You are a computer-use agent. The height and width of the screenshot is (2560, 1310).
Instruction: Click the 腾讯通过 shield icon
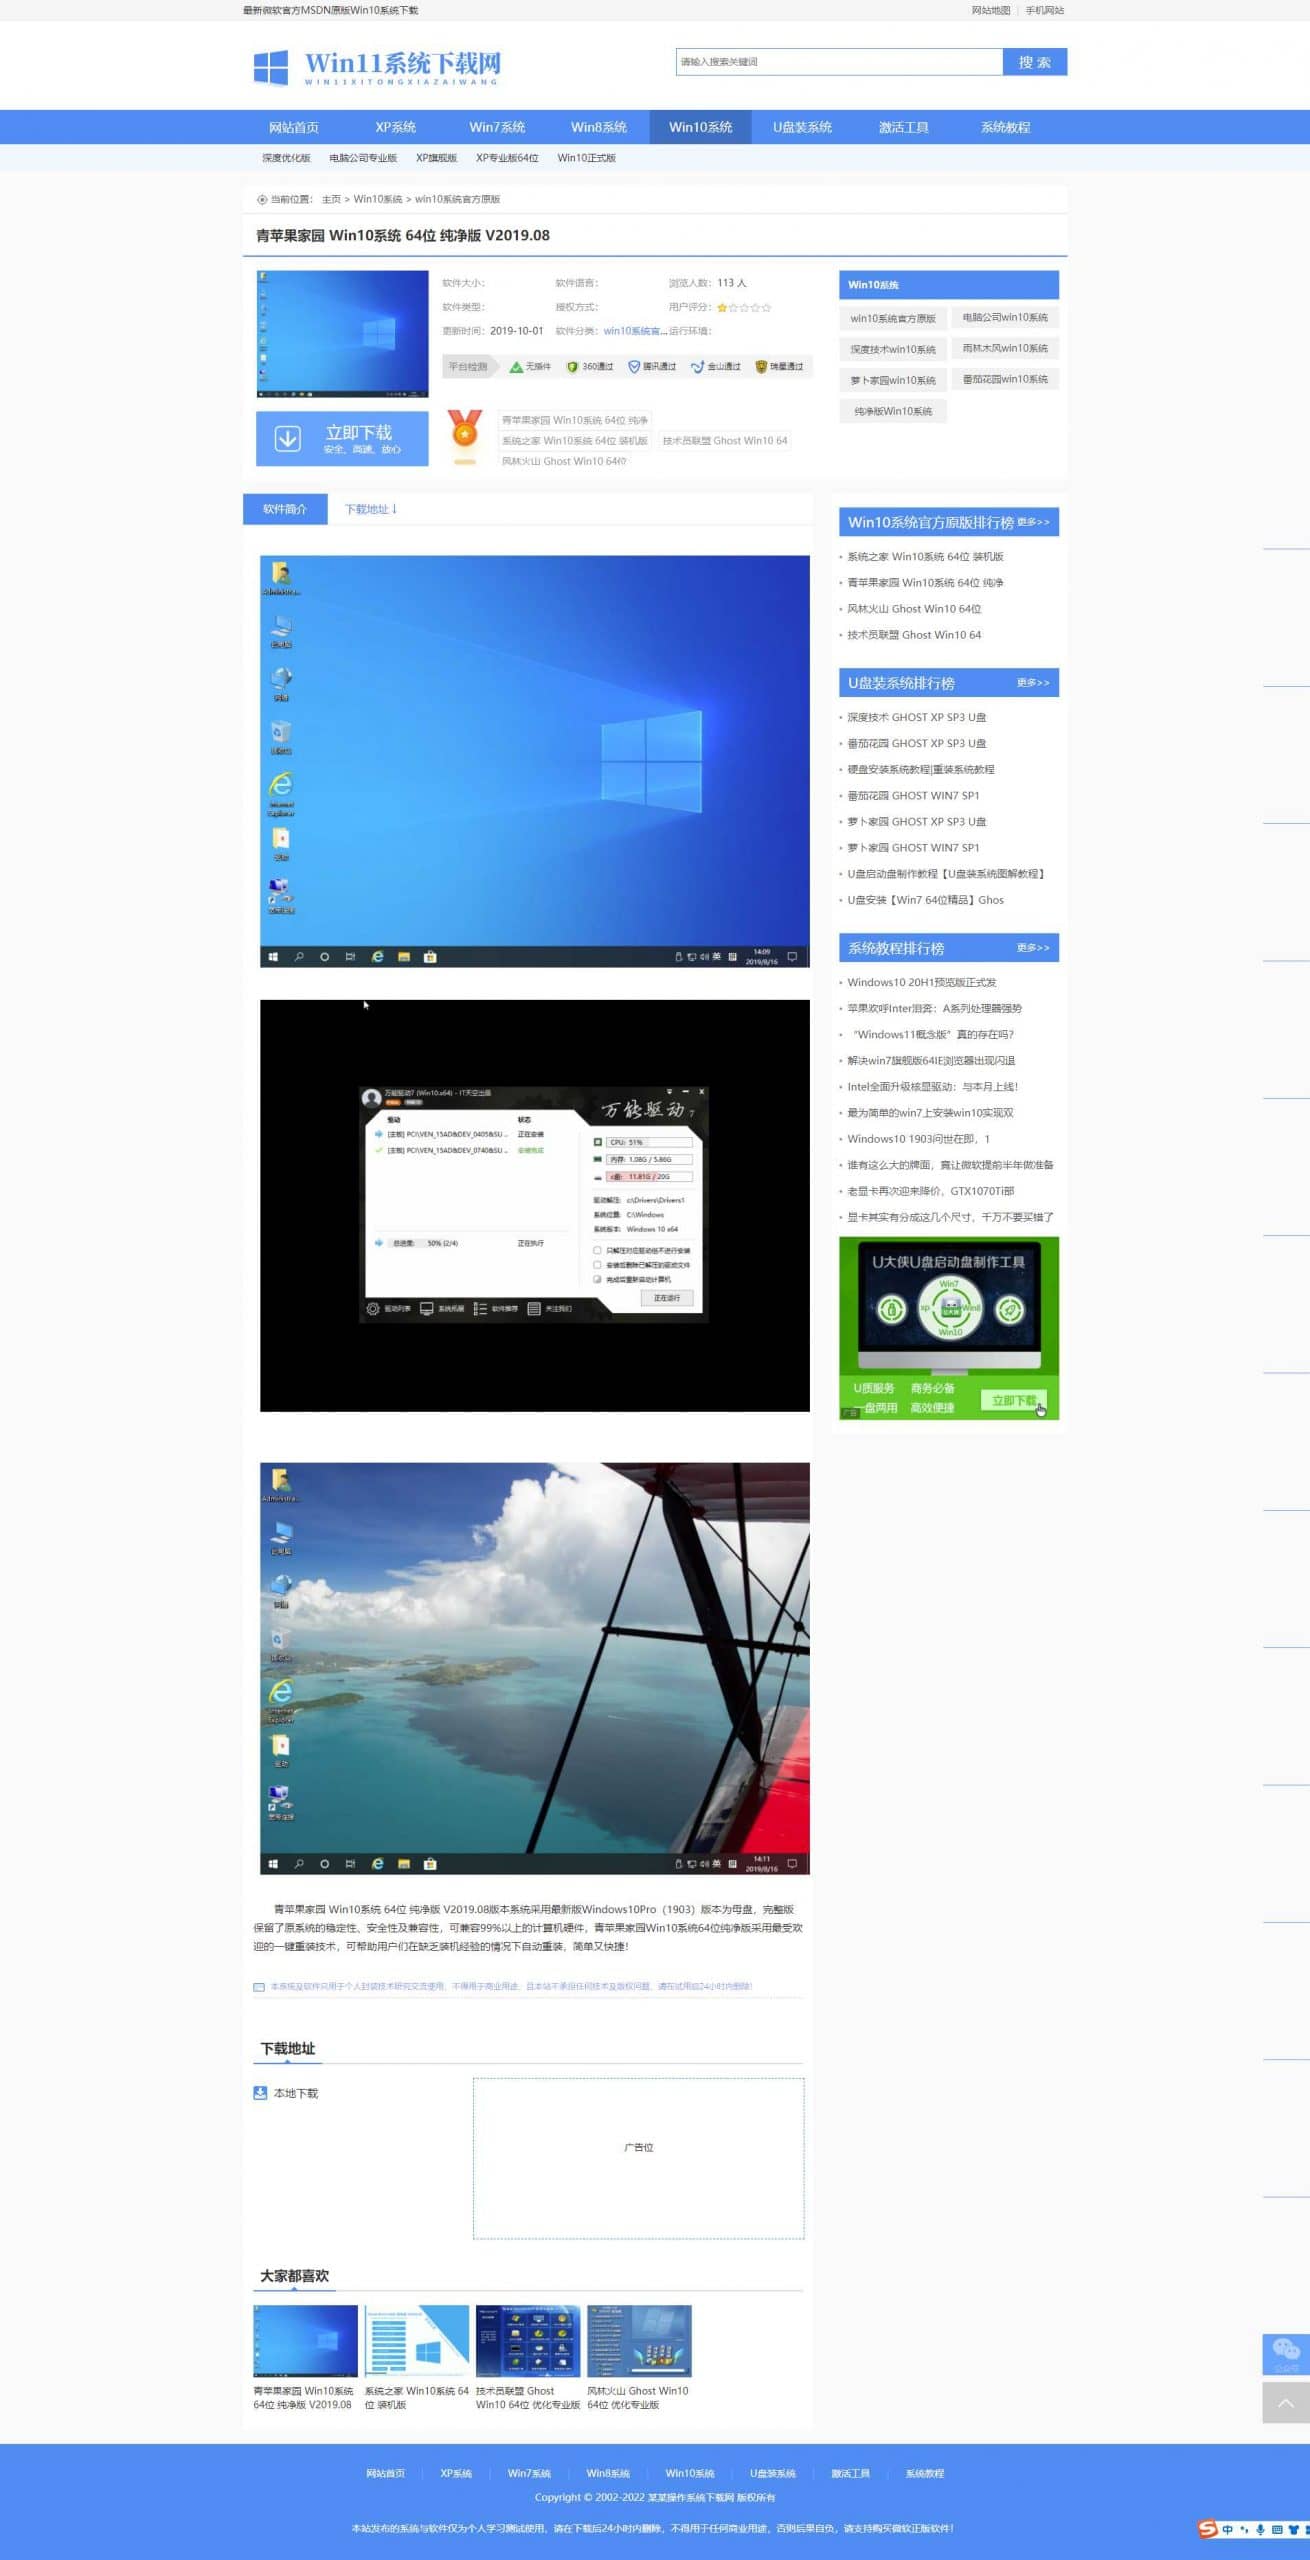pos(634,367)
